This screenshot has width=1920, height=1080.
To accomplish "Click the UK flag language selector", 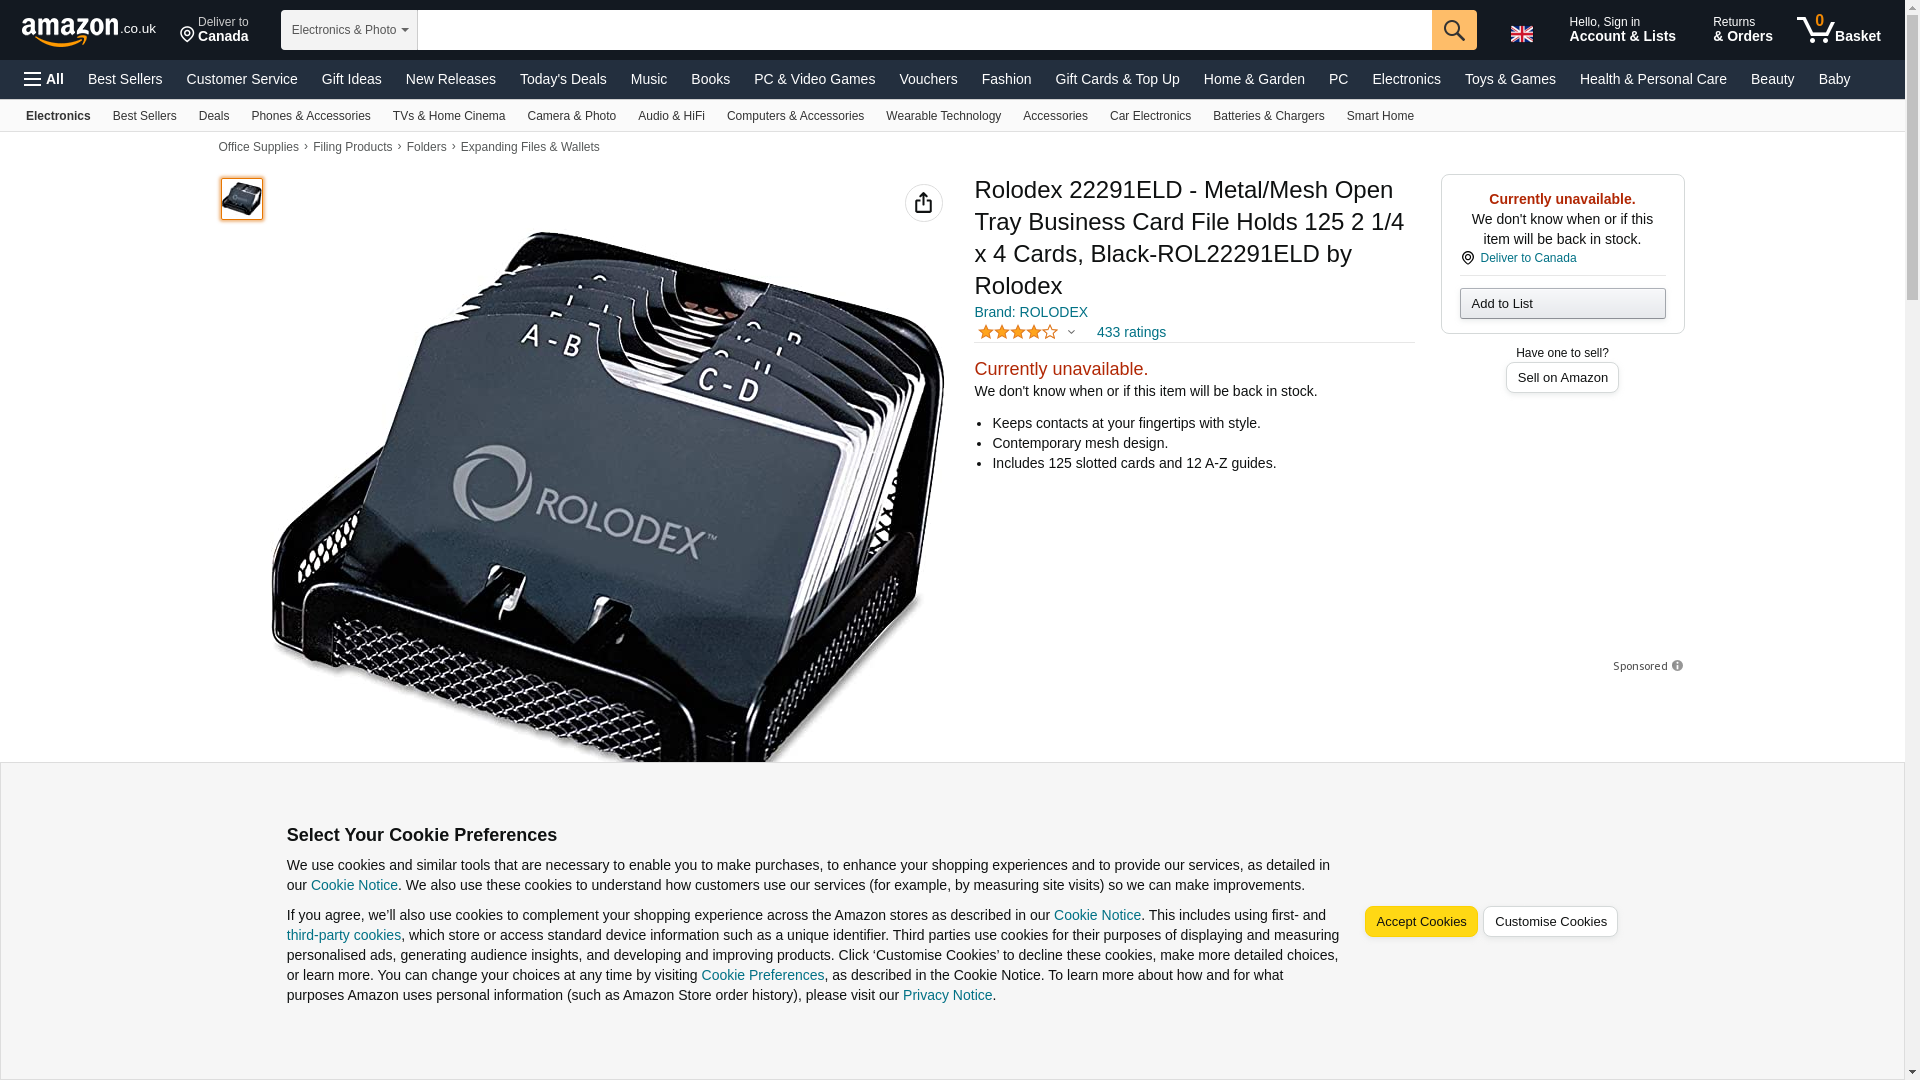I will (1521, 34).
